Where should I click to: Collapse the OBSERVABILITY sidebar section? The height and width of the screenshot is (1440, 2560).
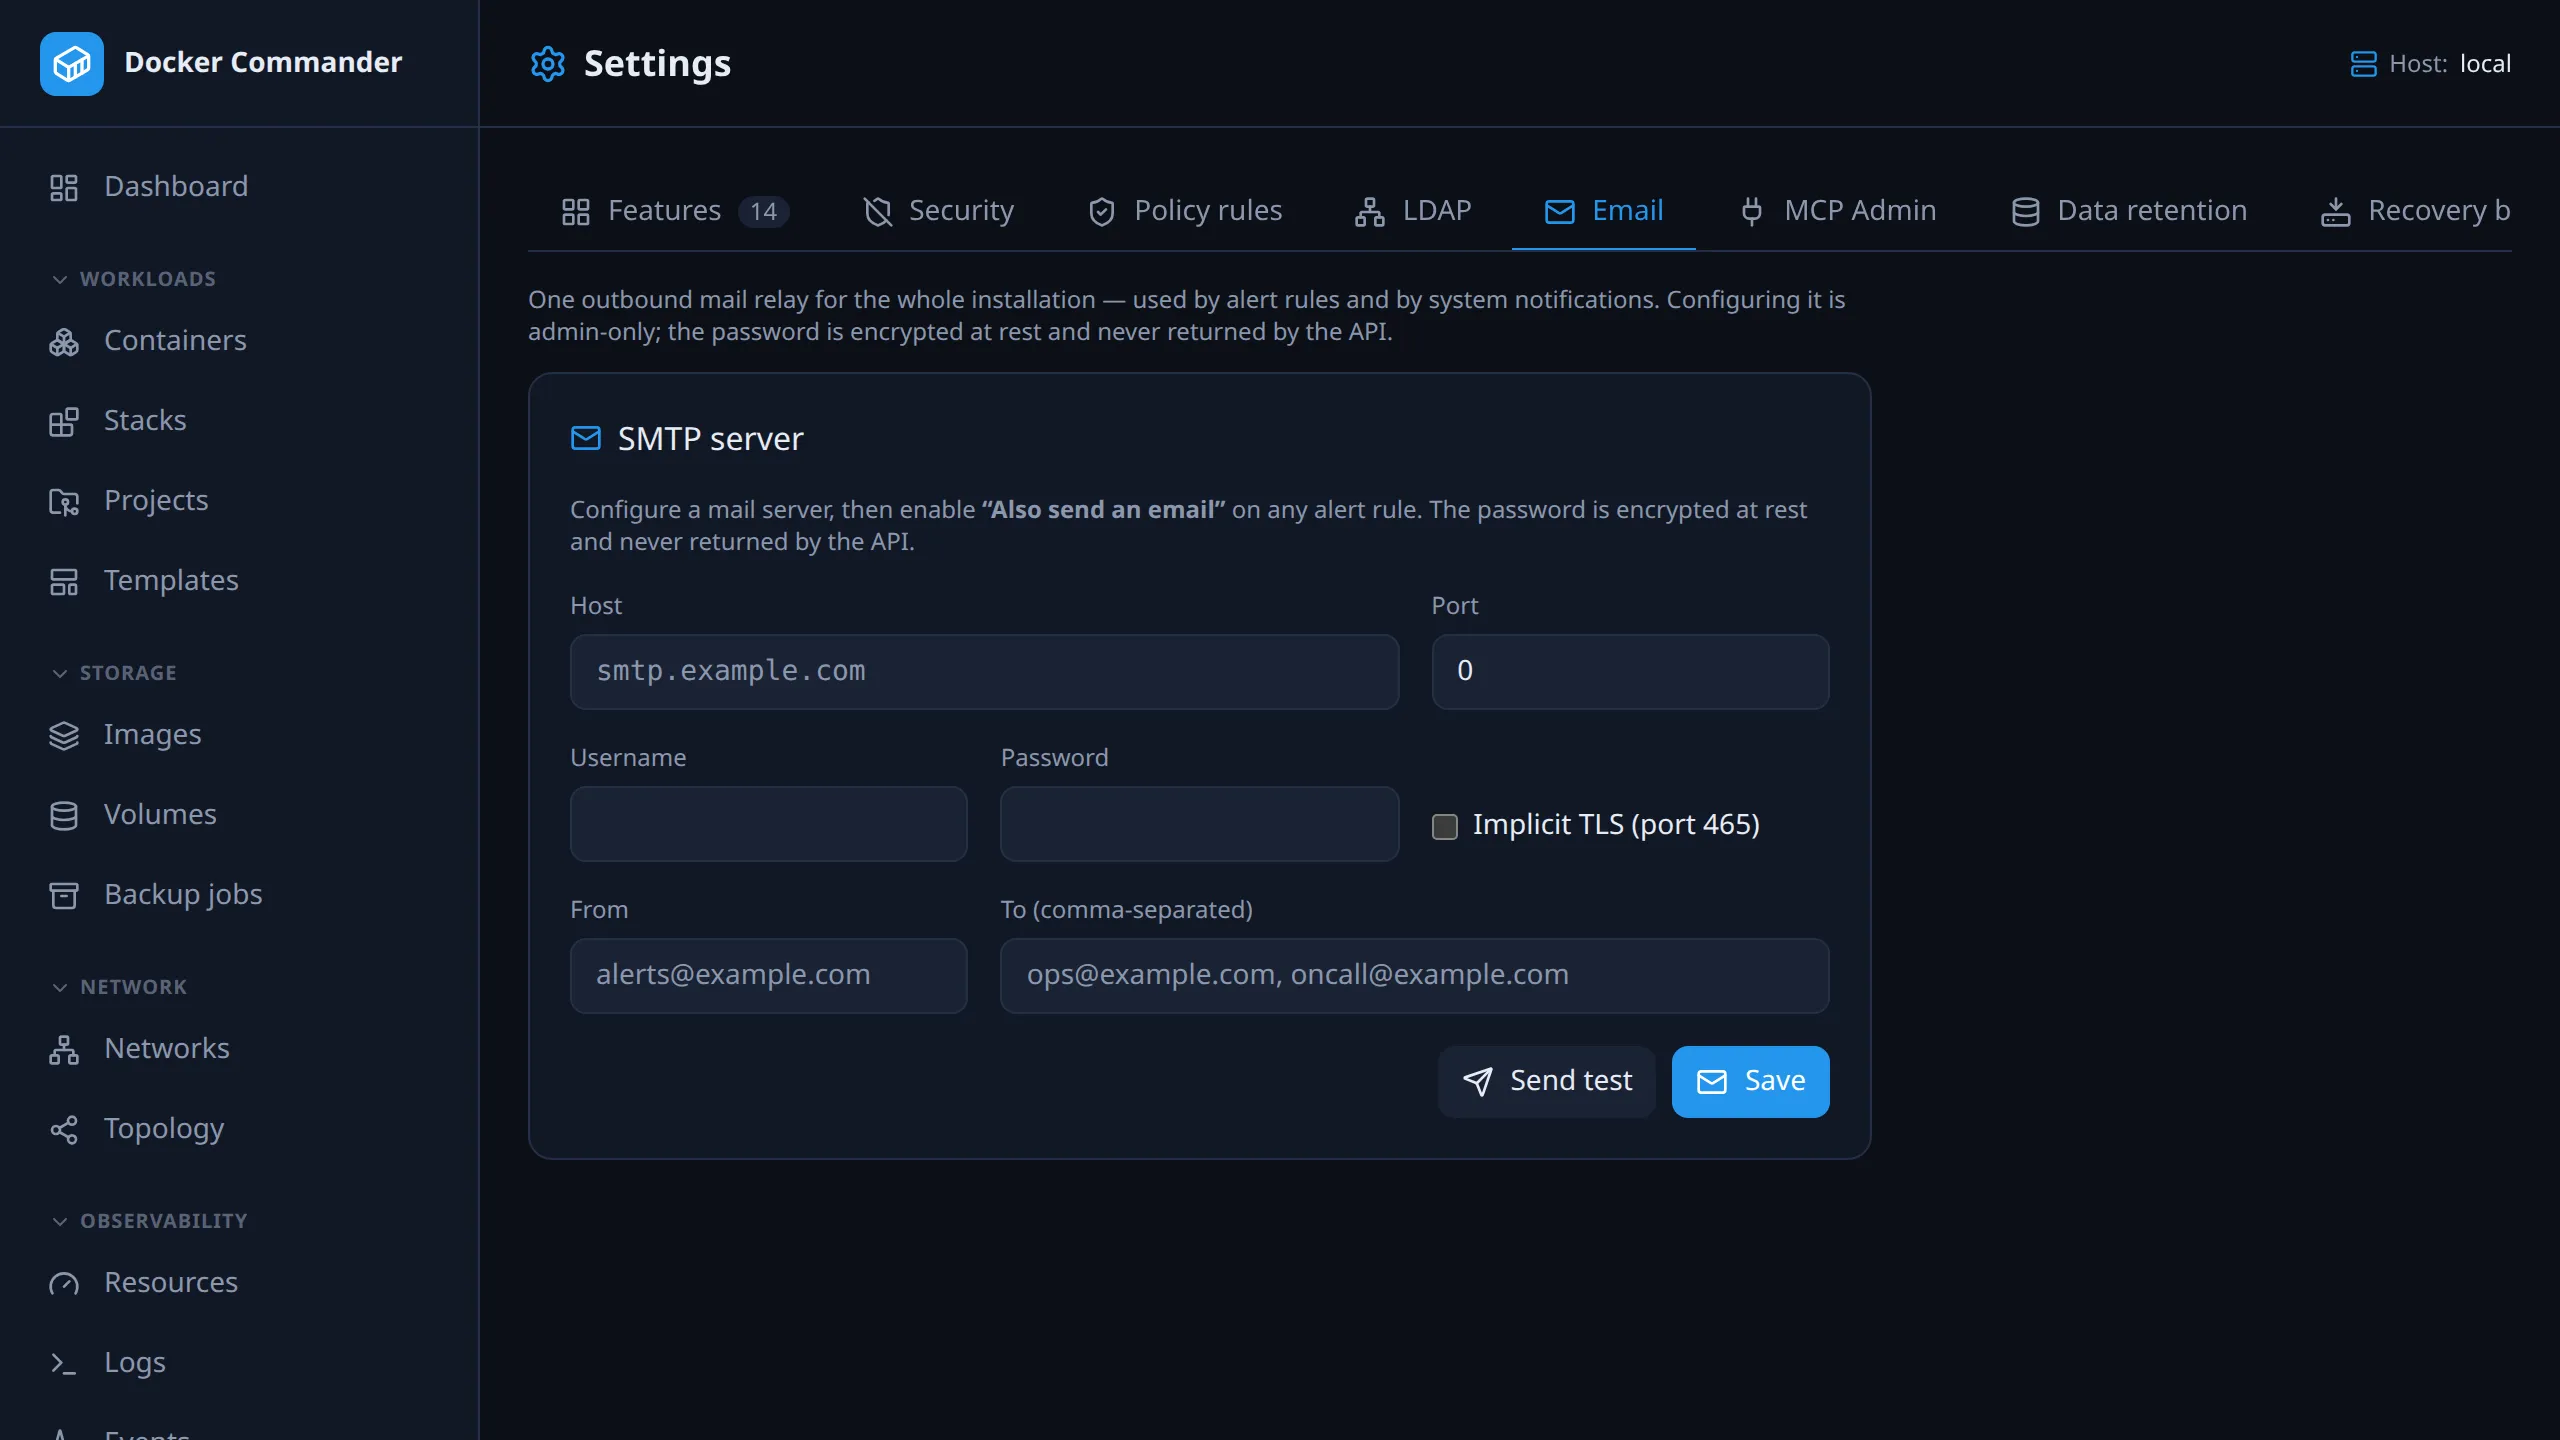(149, 1221)
